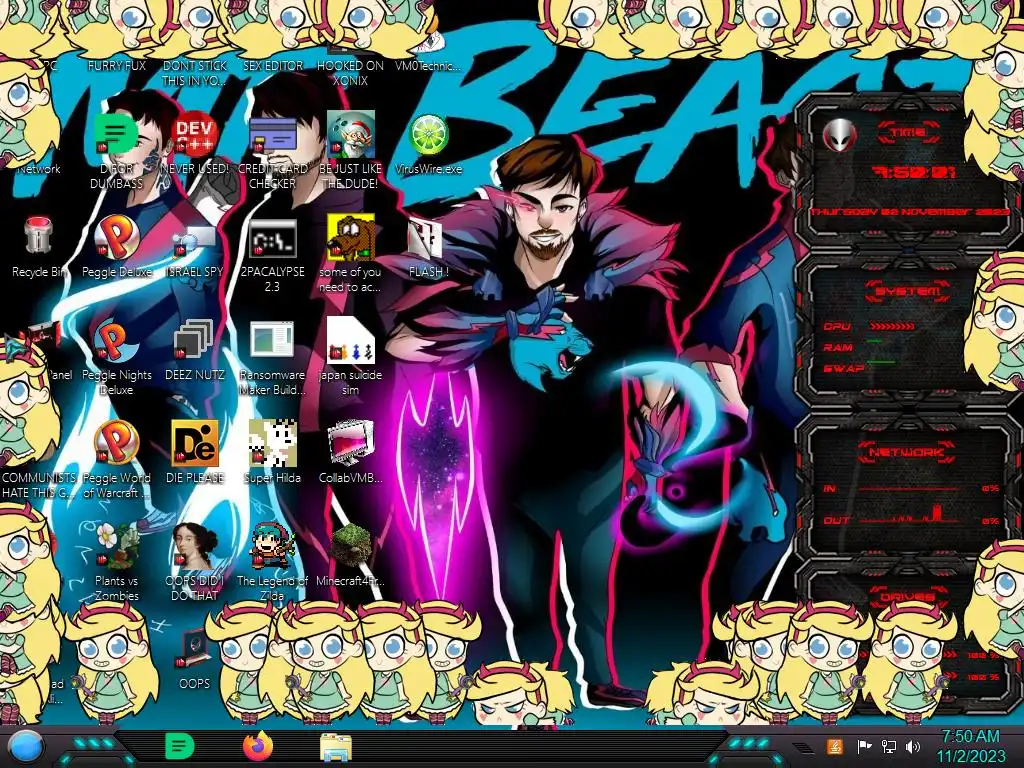Select the COMMUNISTS HATE THIS G... label
The height and width of the screenshot is (768, 1024).
(39, 485)
